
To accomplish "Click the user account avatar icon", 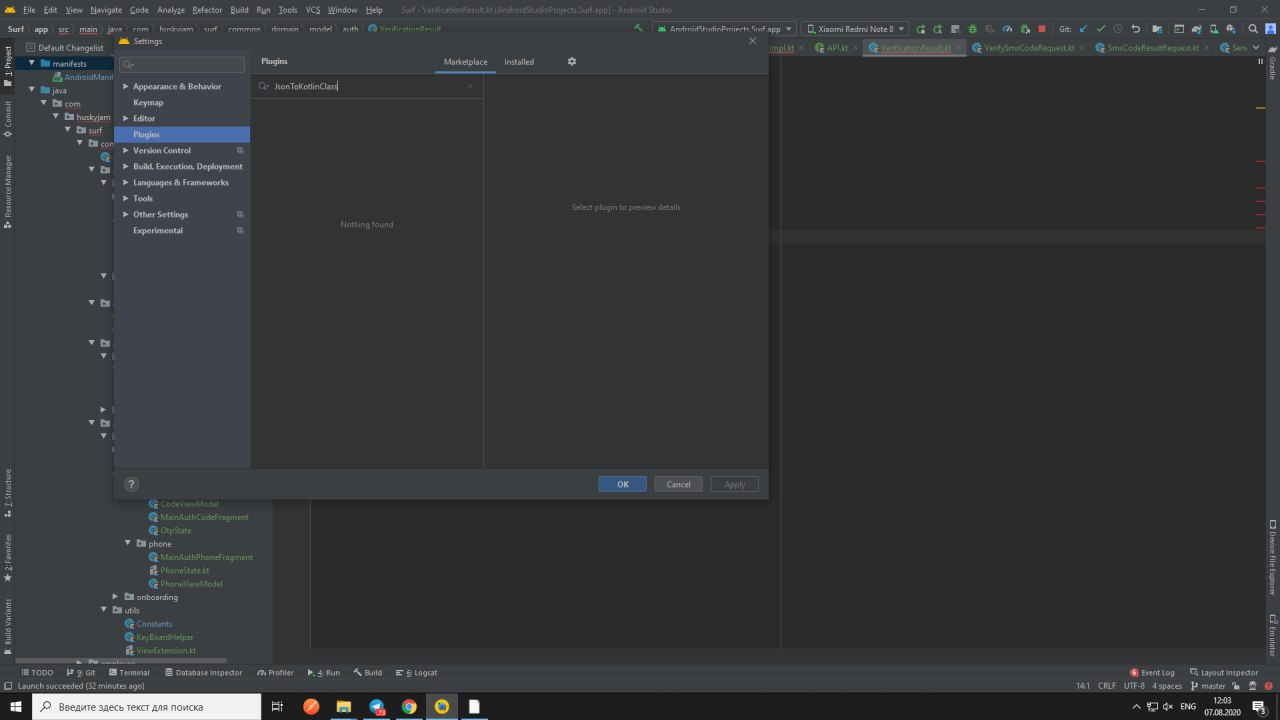I will click(1270, 29).
